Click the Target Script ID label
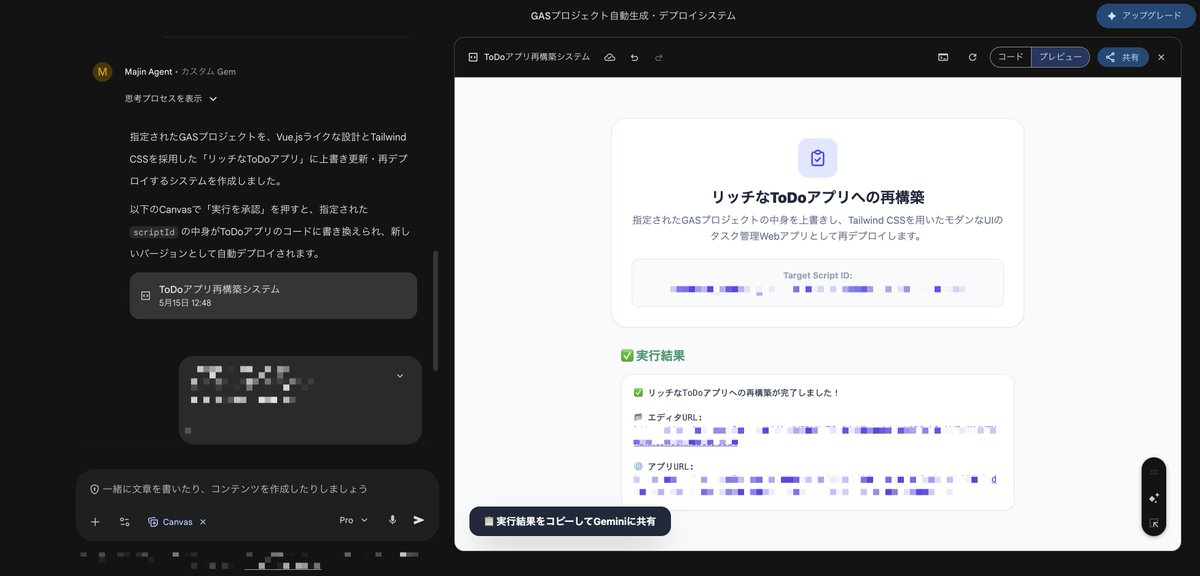The width and height of the screenshot is (1200, 576). tap(817, 275)
